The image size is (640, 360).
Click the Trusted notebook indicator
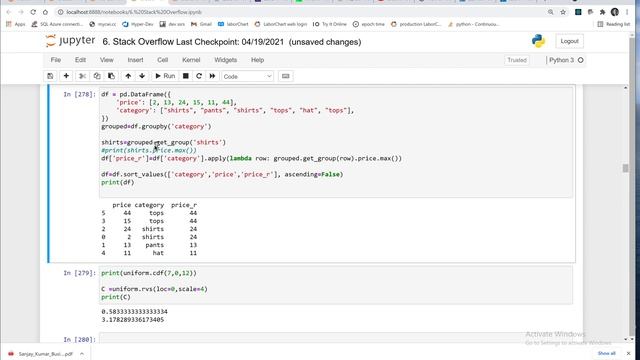[x=517, y=60]
